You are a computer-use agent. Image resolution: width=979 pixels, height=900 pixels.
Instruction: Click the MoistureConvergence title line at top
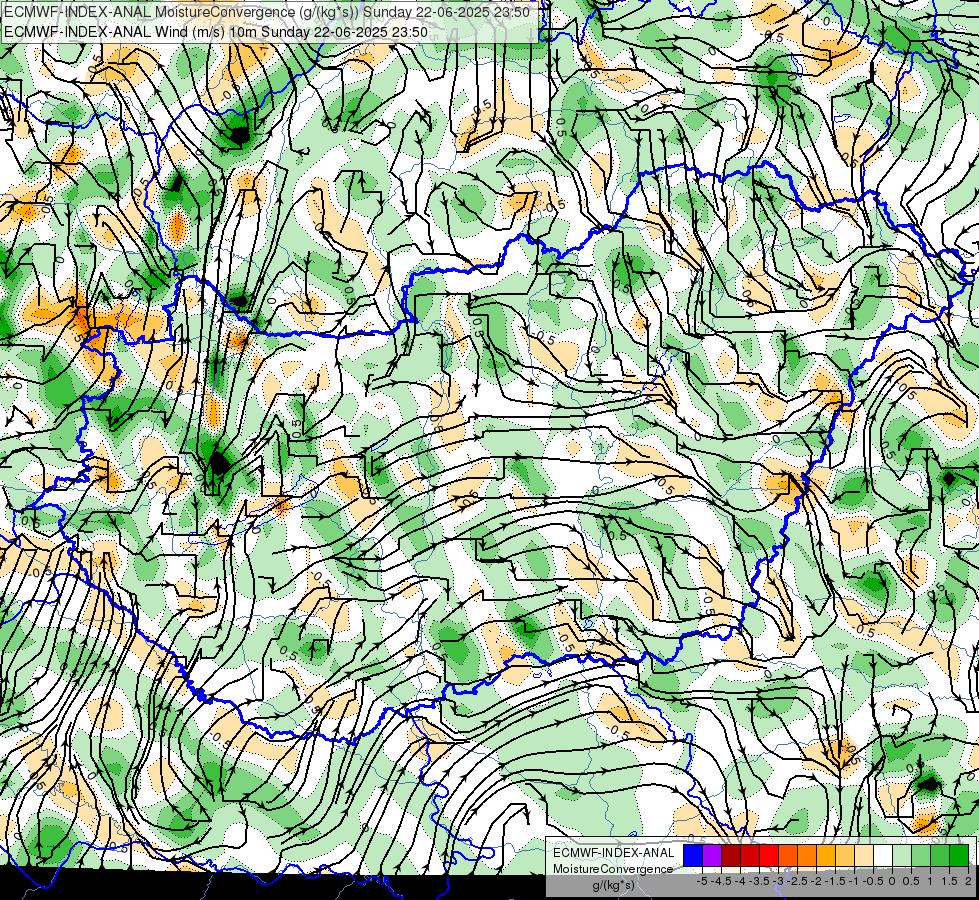pos(267,12)
